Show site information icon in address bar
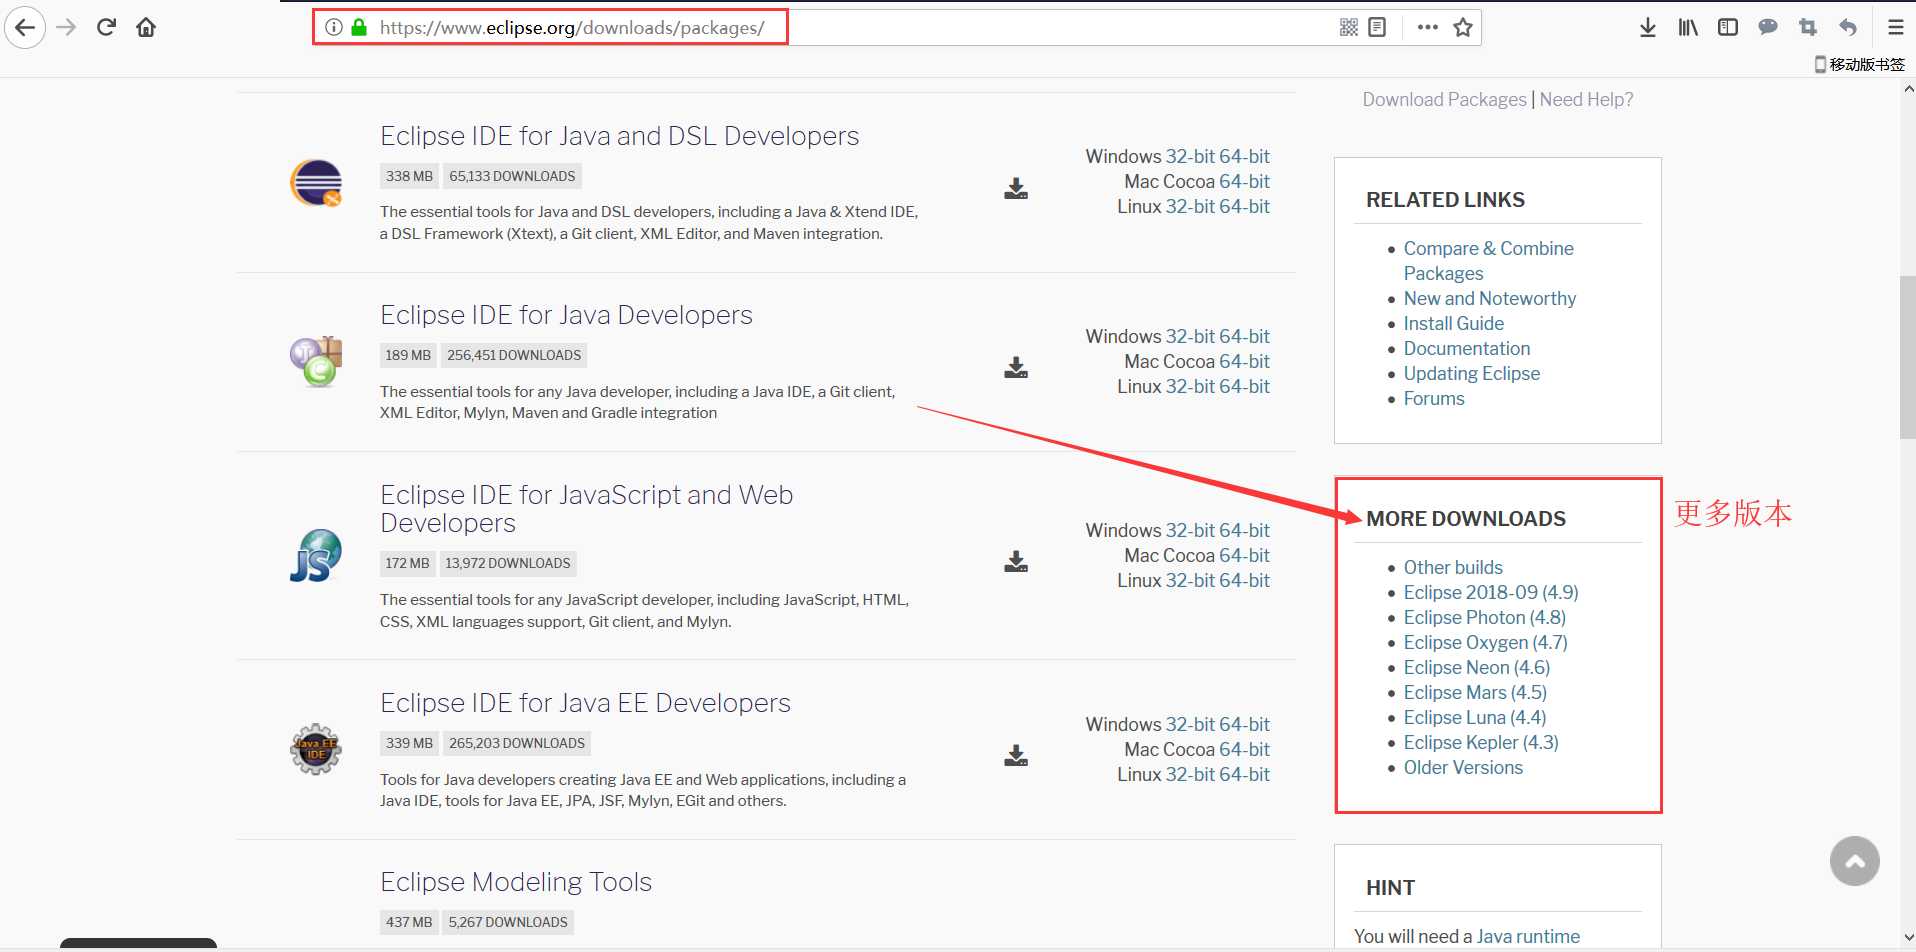The image size is (1916, 952). pyautogui.click(x=334, y=27)
